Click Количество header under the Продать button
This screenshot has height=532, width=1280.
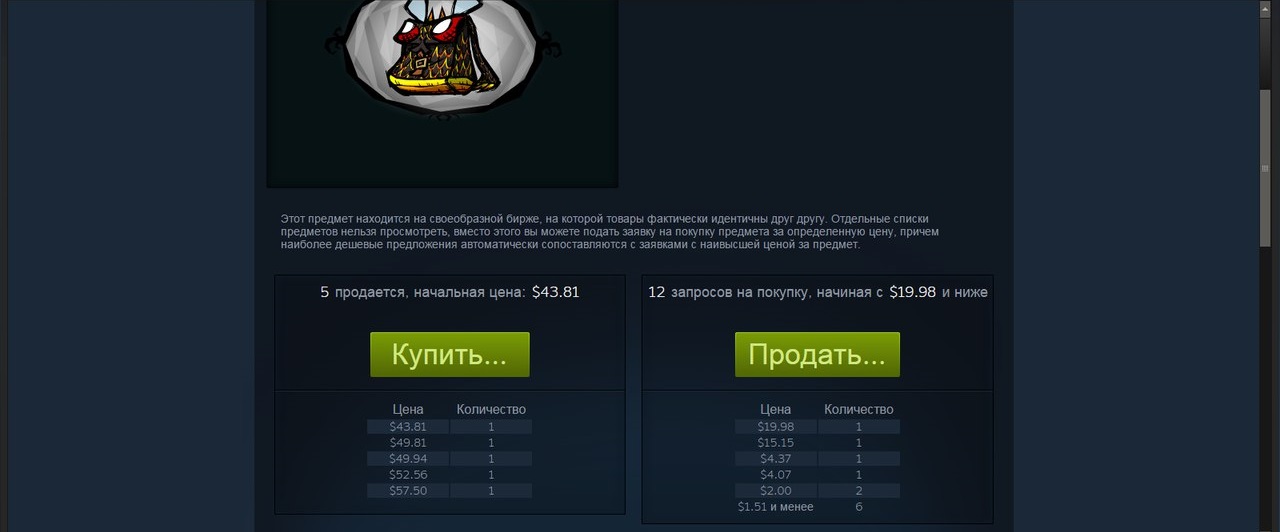click(x=858, y=409)
